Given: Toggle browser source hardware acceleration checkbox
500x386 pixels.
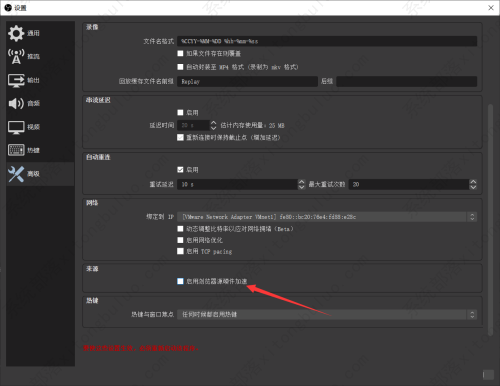Looking at the screenshot, I should [180, 281].
